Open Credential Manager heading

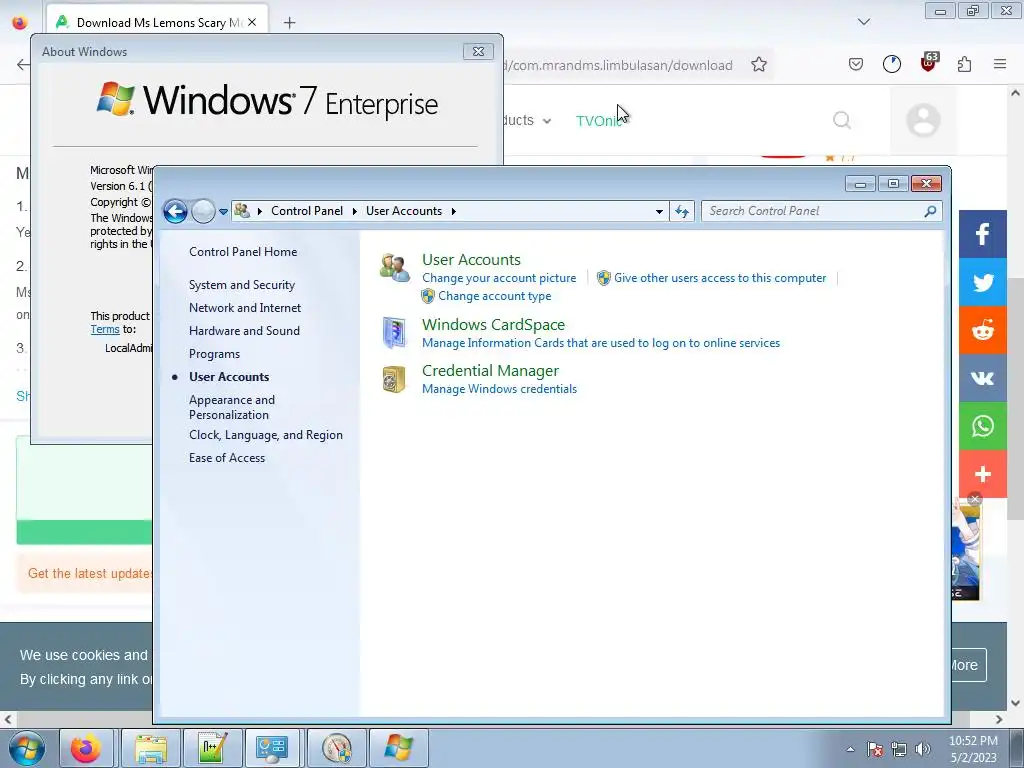pyautogui.click(x=490, y=370)
